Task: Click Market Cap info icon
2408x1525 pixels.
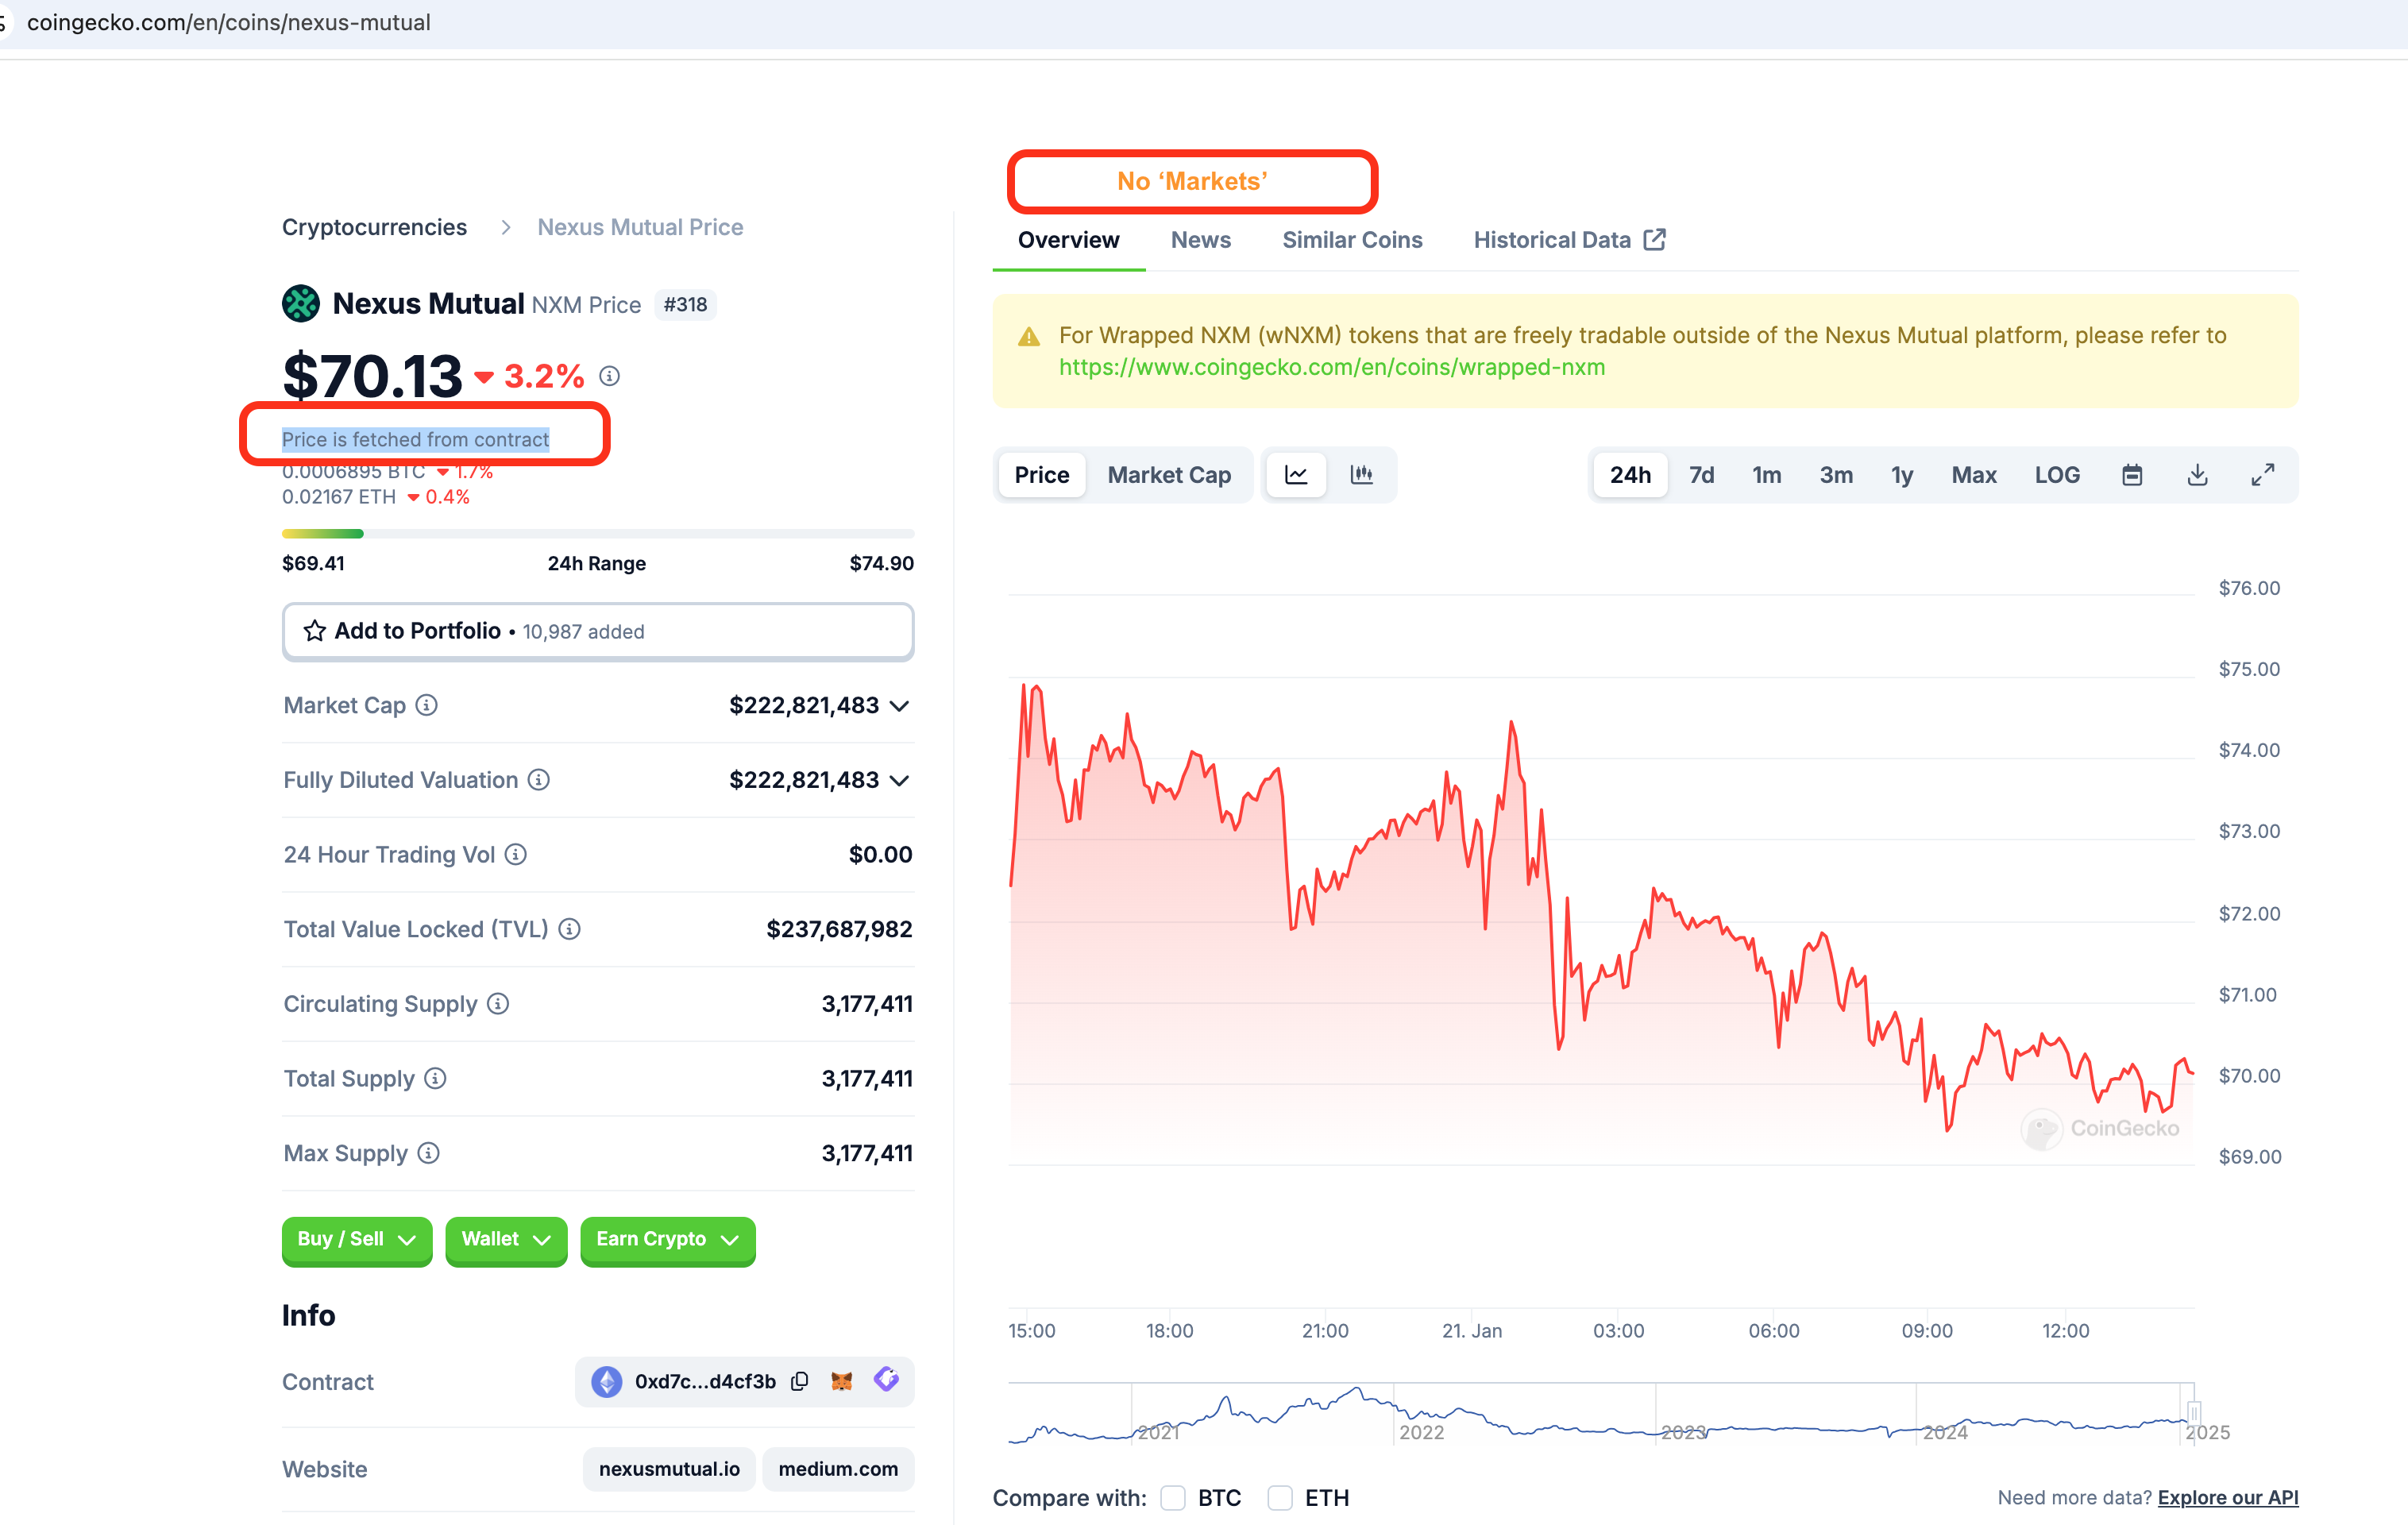Action: coord(427,706)
